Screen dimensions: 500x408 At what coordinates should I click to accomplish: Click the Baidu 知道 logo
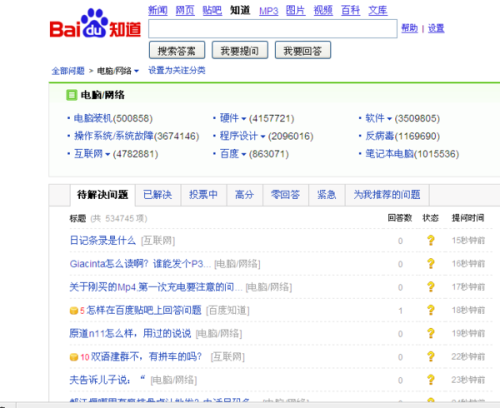tap(95, 24)
